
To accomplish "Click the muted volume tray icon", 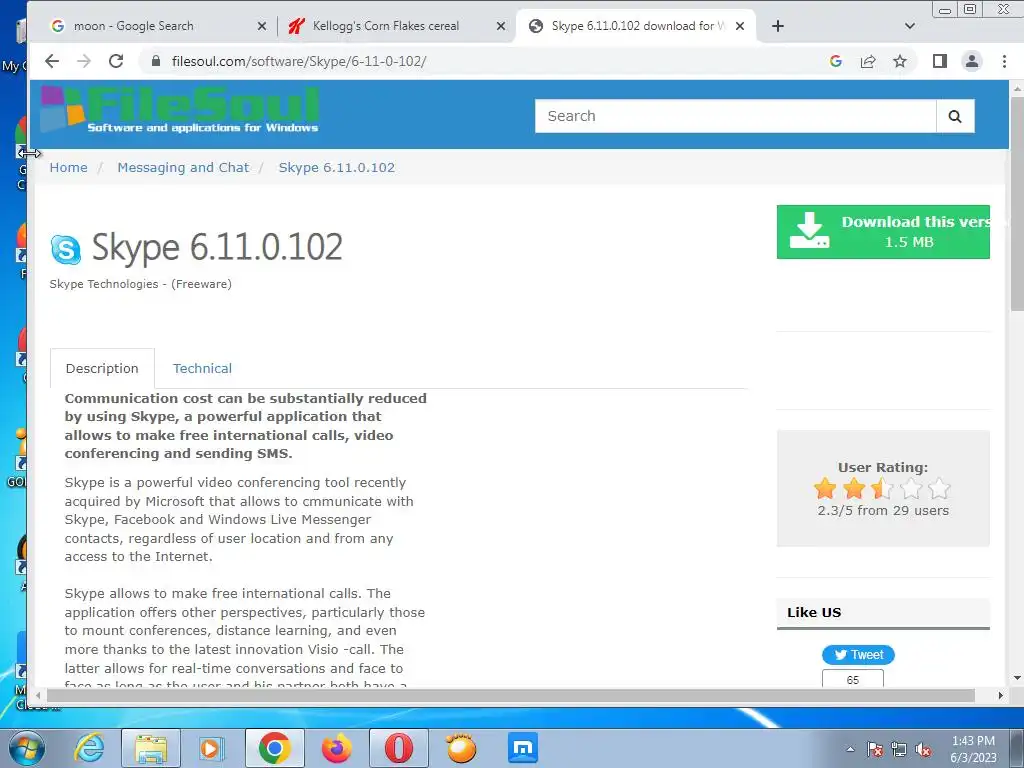I will coord(924,749).
